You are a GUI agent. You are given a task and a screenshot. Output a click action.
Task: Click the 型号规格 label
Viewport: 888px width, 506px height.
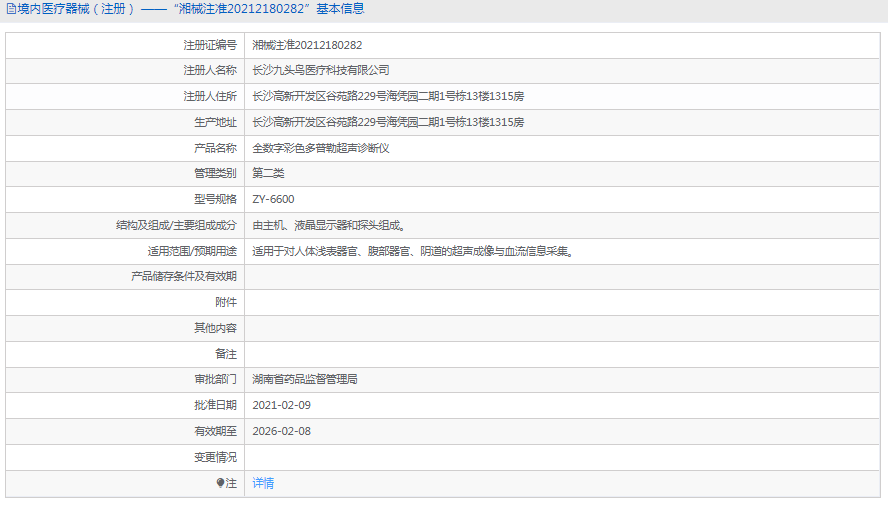[x=215, y=199]
